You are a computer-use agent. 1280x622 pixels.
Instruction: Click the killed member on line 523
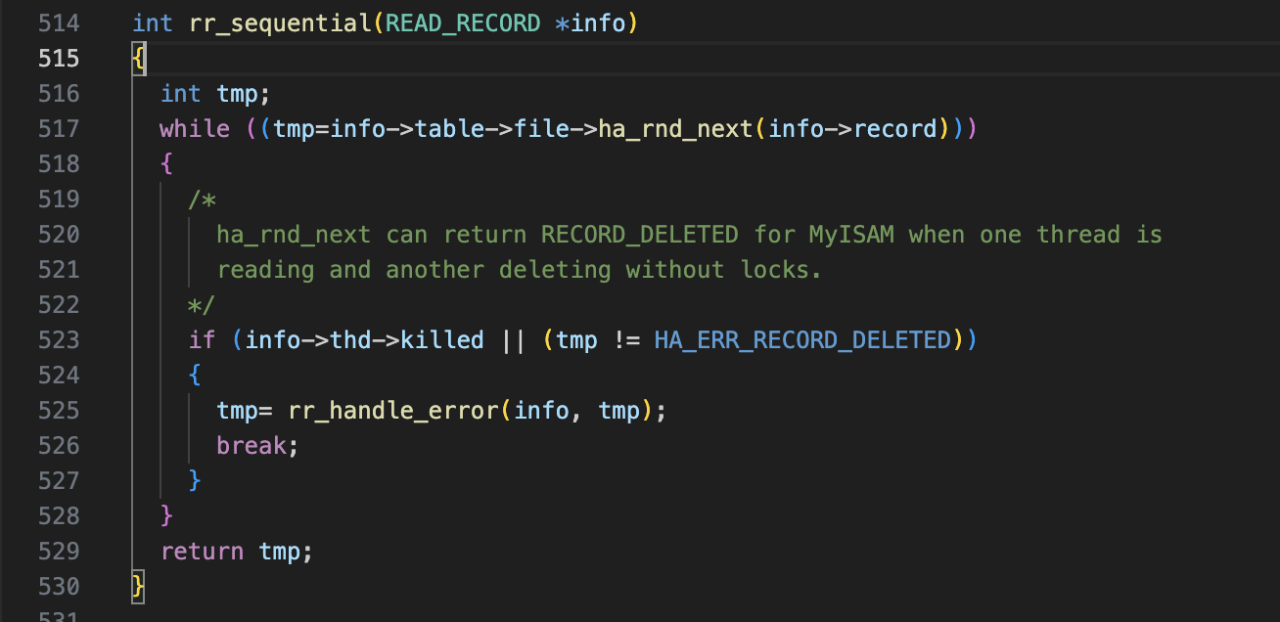pyautogui.click(x=442, y=340)
